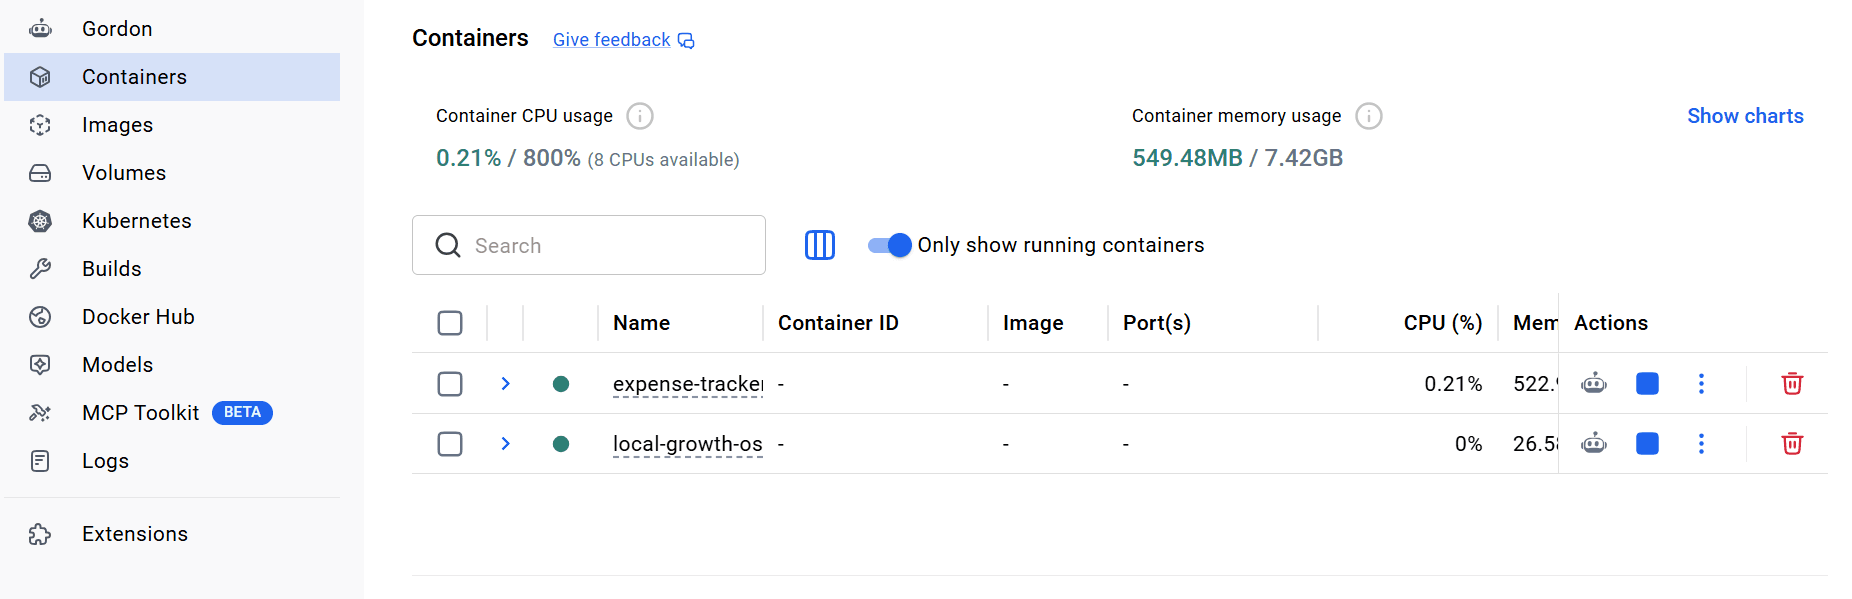Click the BETA badge next to MCP Toolkit
1852x599 pixels.
click(242, 413)
